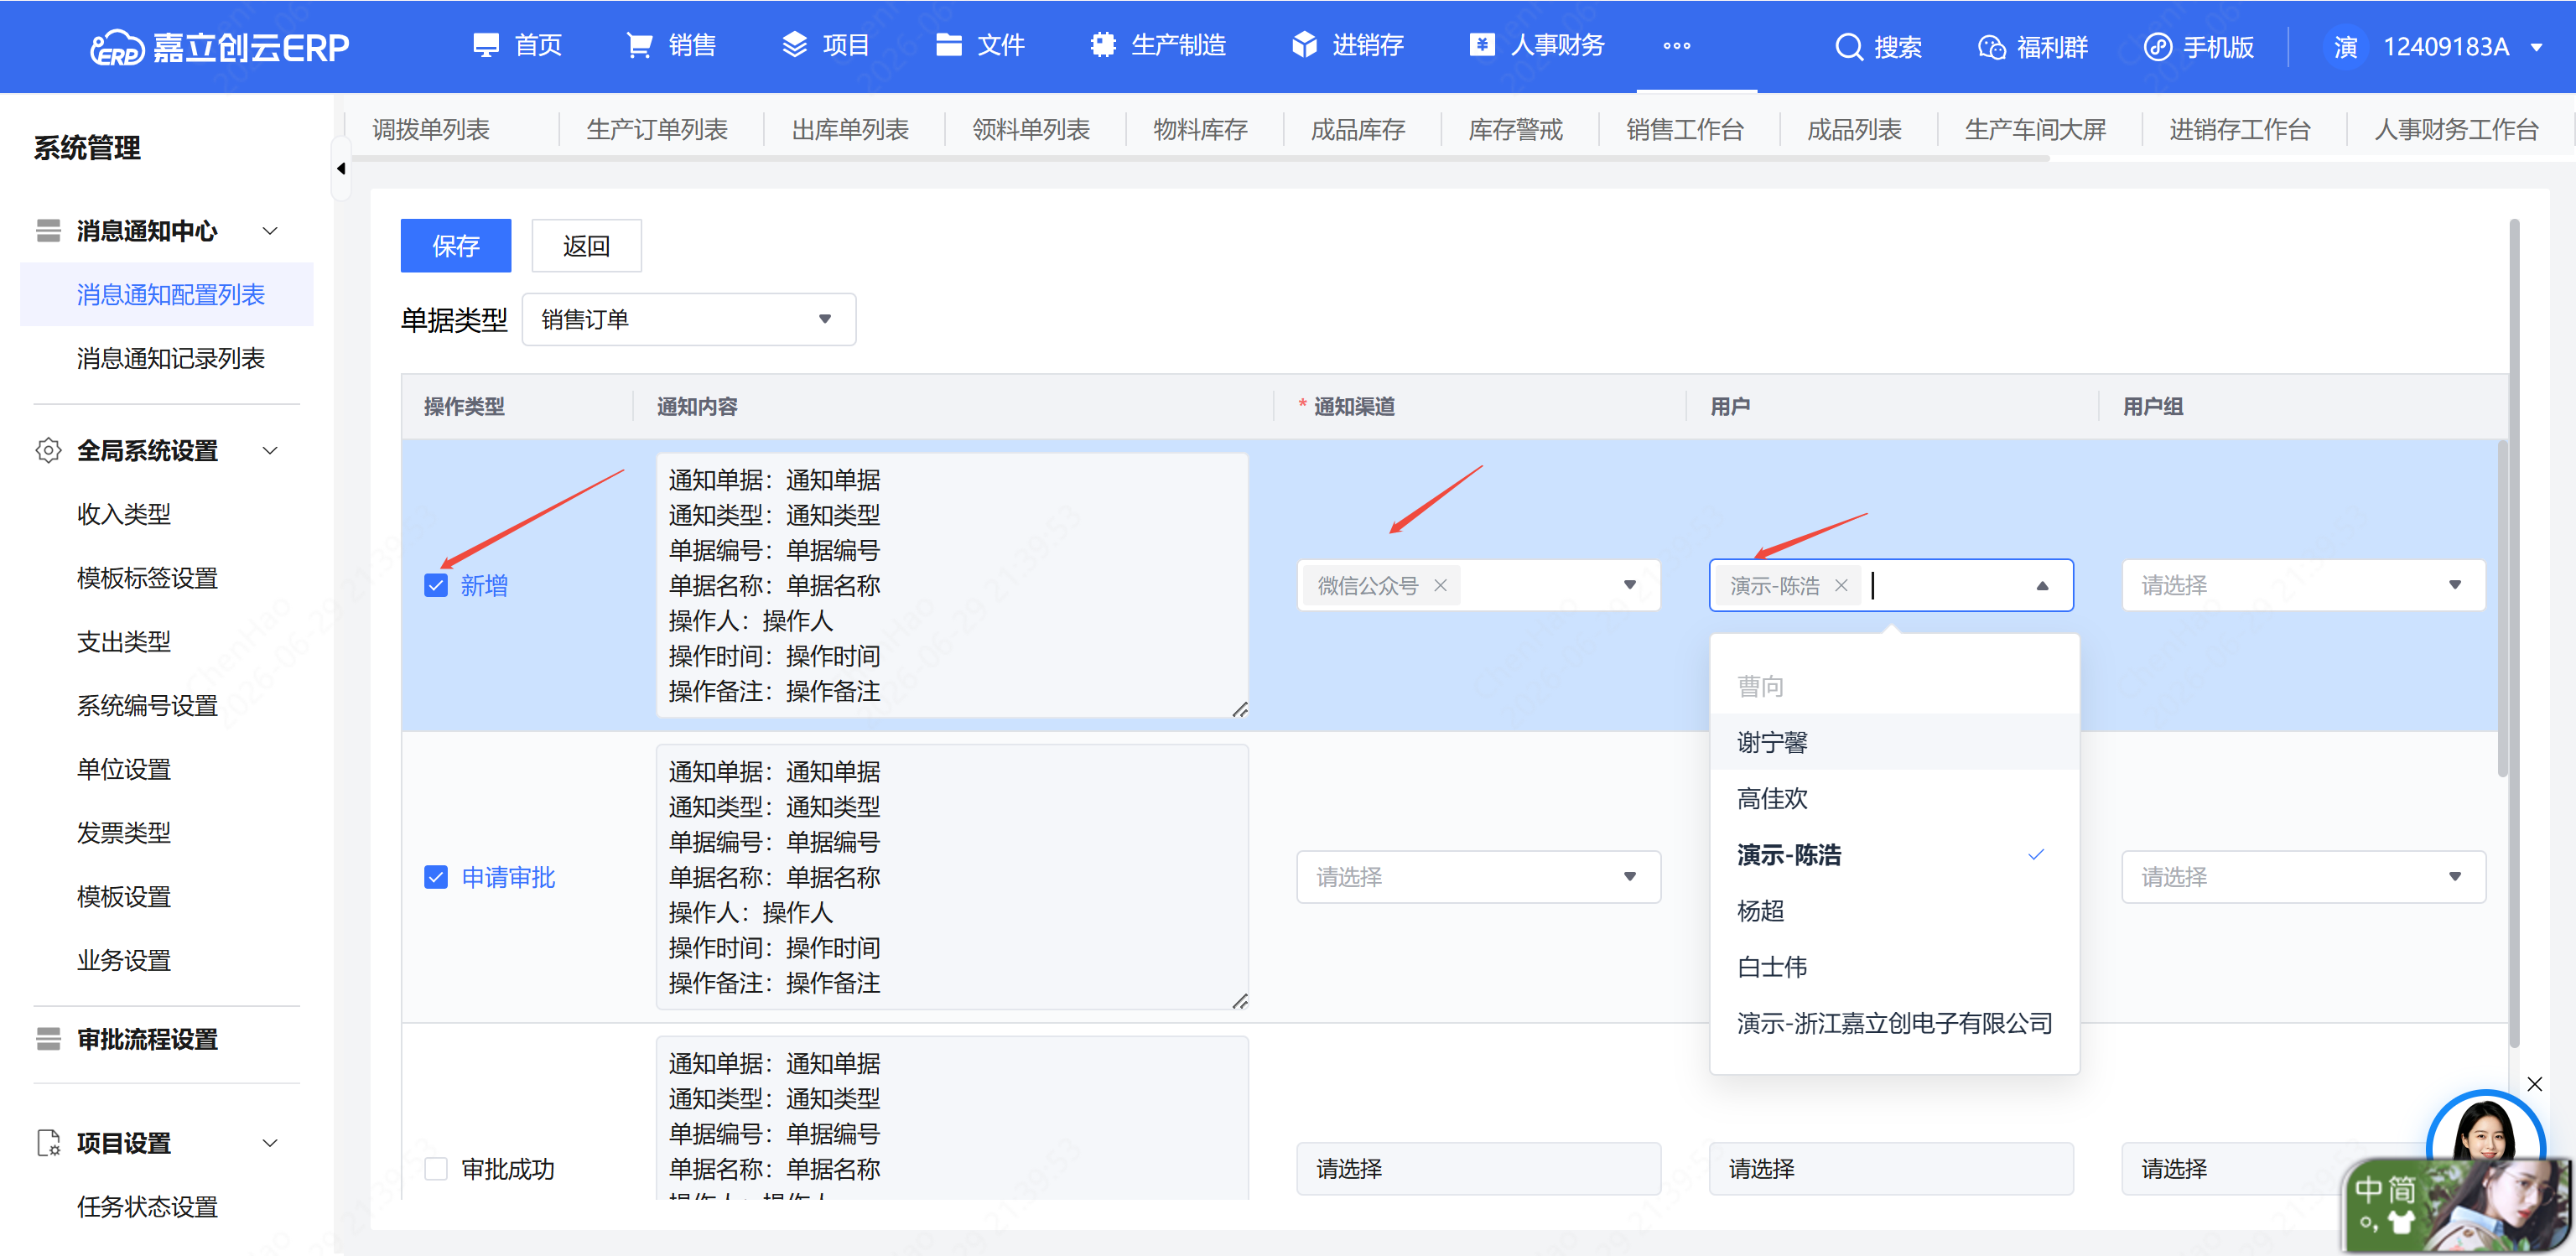Open the 手机版 mobile version
This screenshot has width=2576, height=1256.
tap(2199, 47)
